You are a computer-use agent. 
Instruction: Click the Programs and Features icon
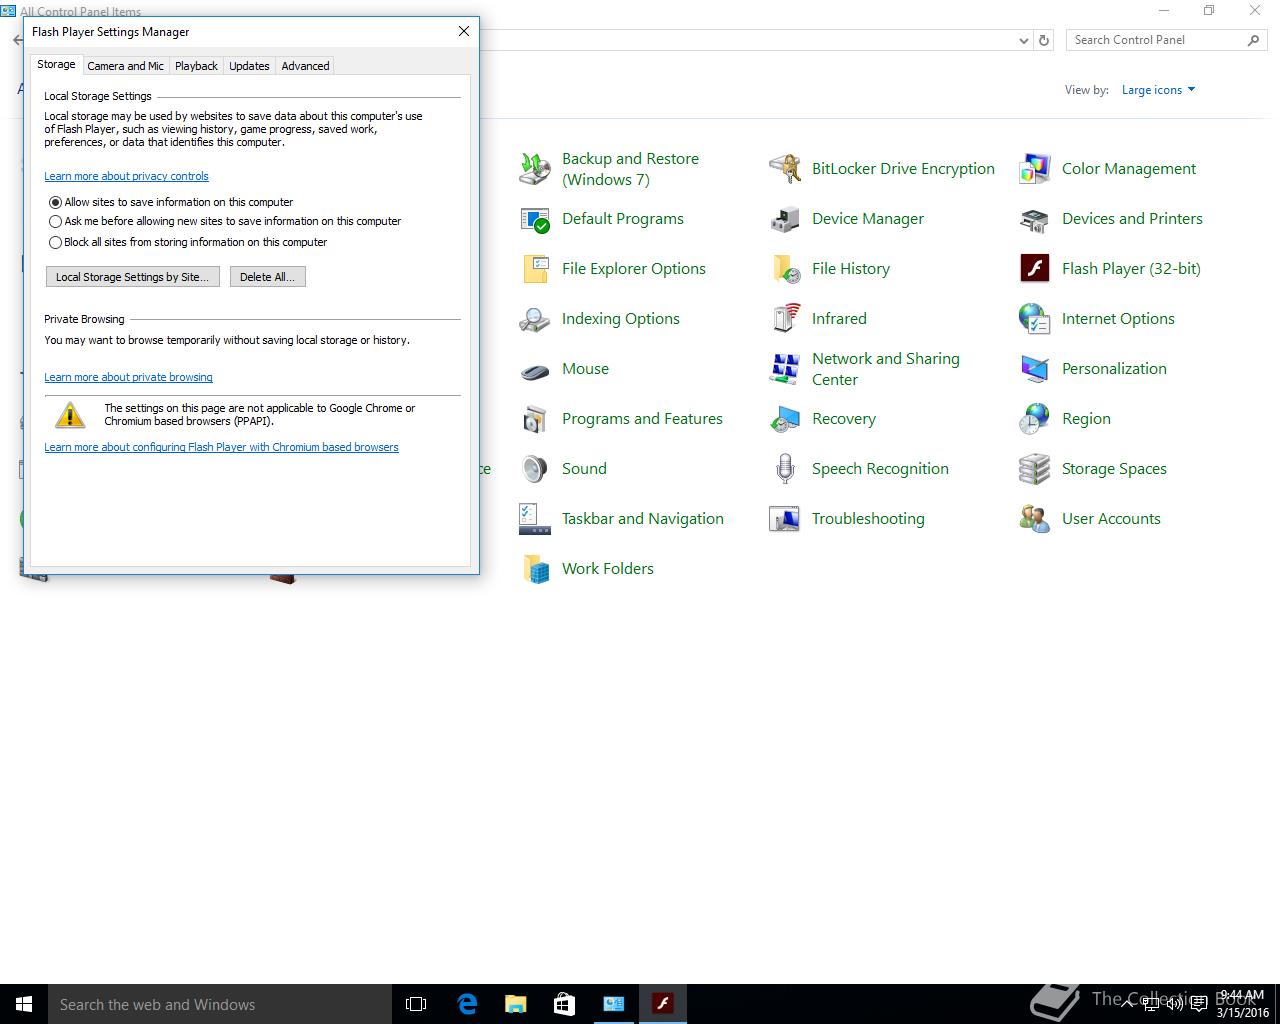[x=535, y=419]
